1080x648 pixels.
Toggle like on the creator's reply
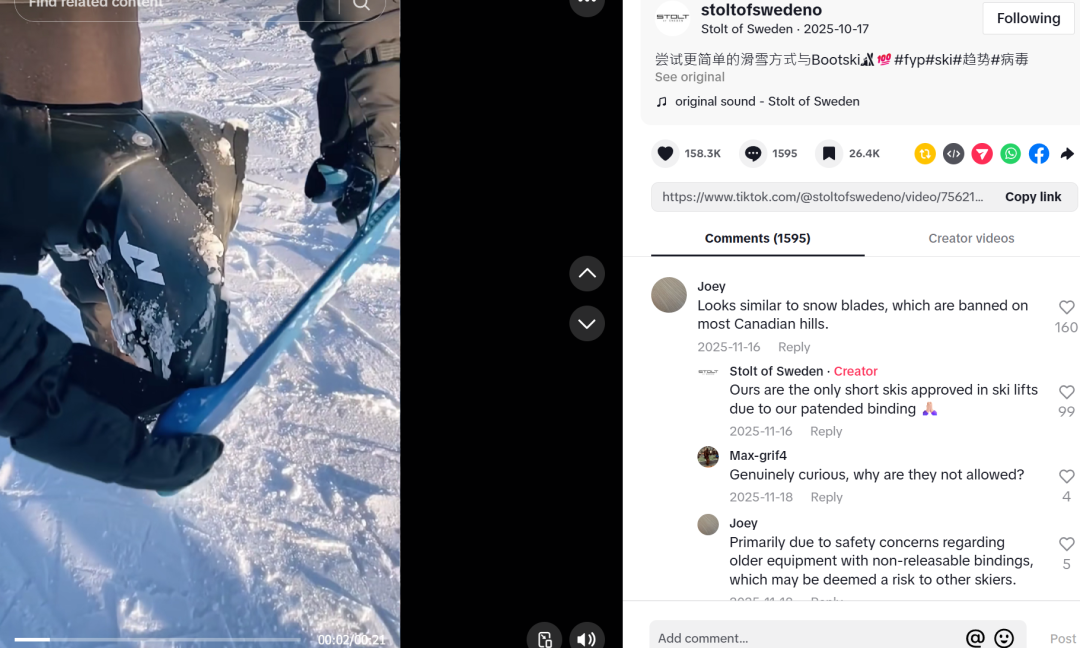1066,392
